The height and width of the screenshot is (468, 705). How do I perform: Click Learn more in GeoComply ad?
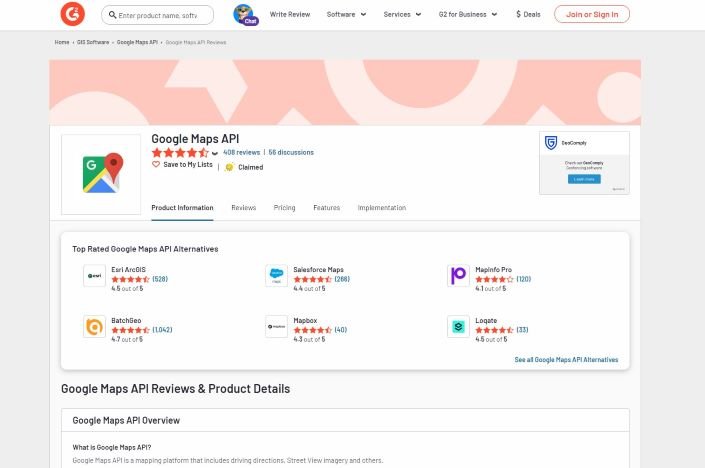(584, 179)
